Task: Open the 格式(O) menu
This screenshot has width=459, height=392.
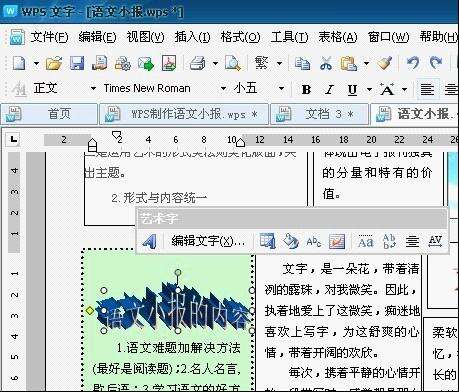Action: click(240, 37)
